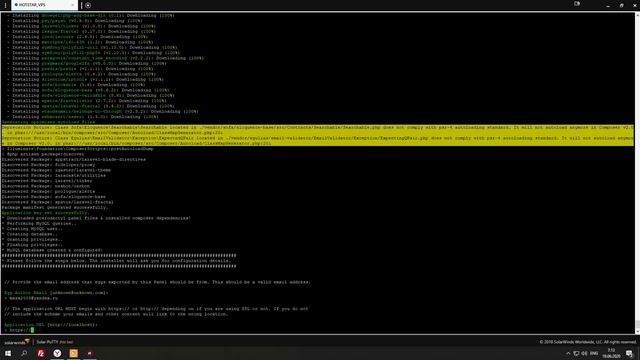Minimize the Solar-PuTTY window
640x360 pixels.
[608, 5]
